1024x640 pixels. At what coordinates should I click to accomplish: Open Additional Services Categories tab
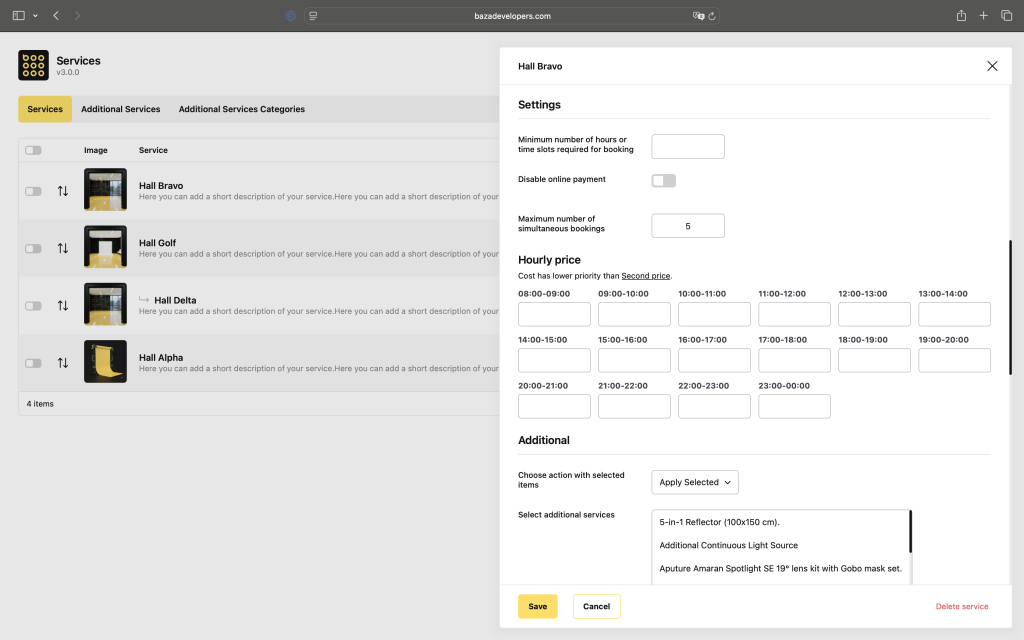click(x=242, y=109)
